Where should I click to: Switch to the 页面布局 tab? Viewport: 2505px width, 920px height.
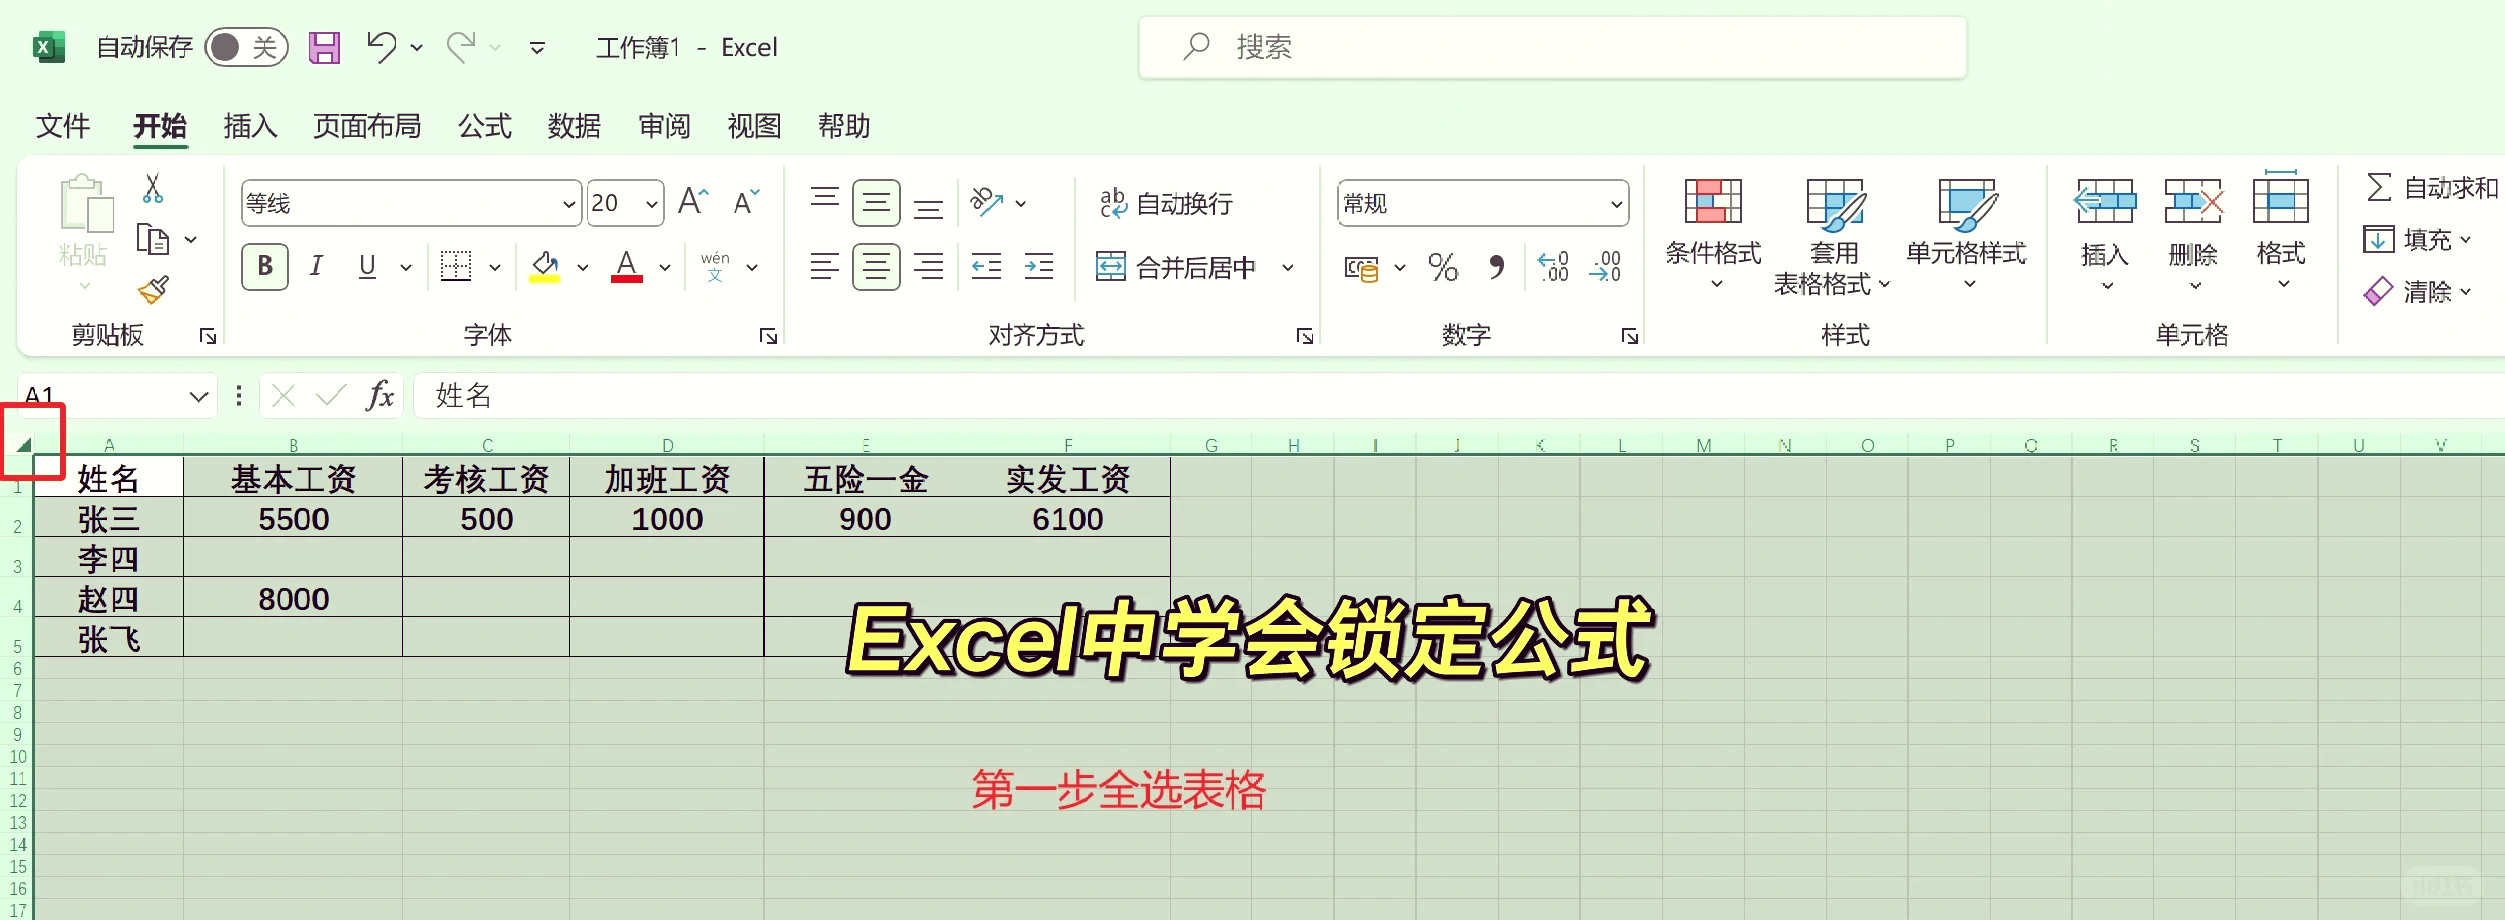(x=367, y=126)
